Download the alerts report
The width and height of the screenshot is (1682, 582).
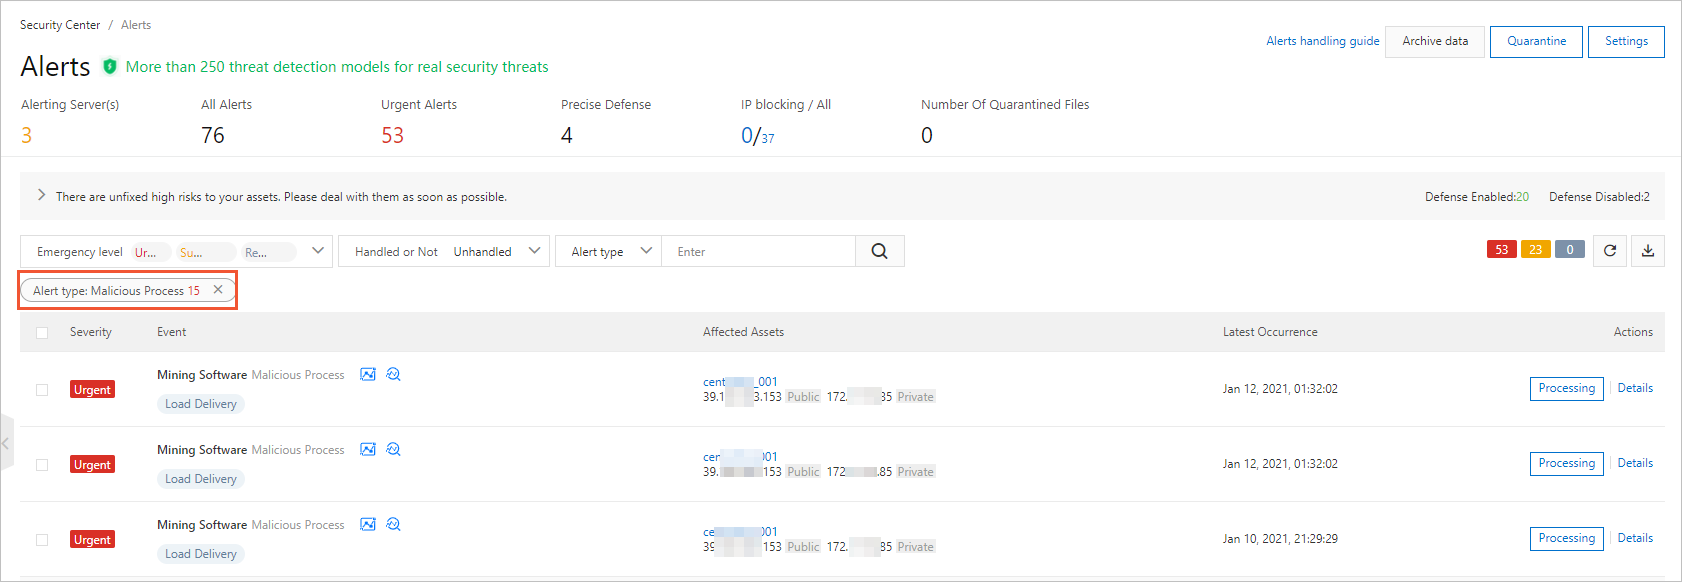[x=1648, y=250]
